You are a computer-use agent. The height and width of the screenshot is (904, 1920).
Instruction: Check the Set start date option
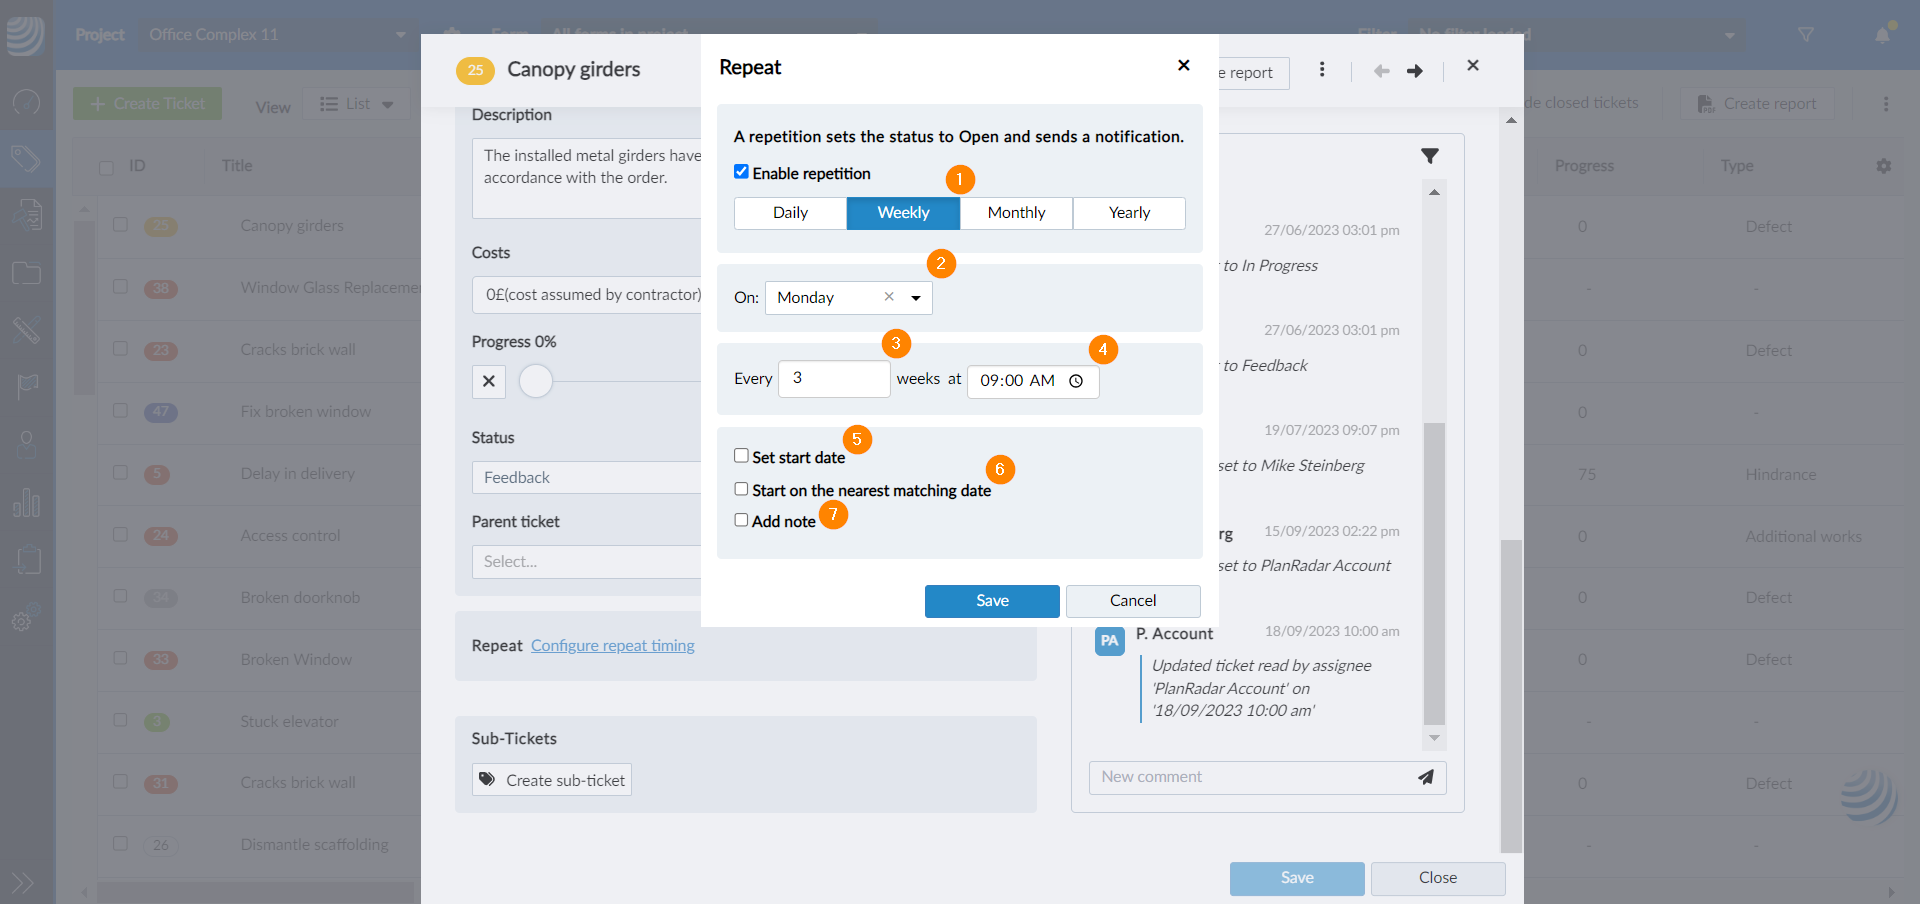point(741,456)
